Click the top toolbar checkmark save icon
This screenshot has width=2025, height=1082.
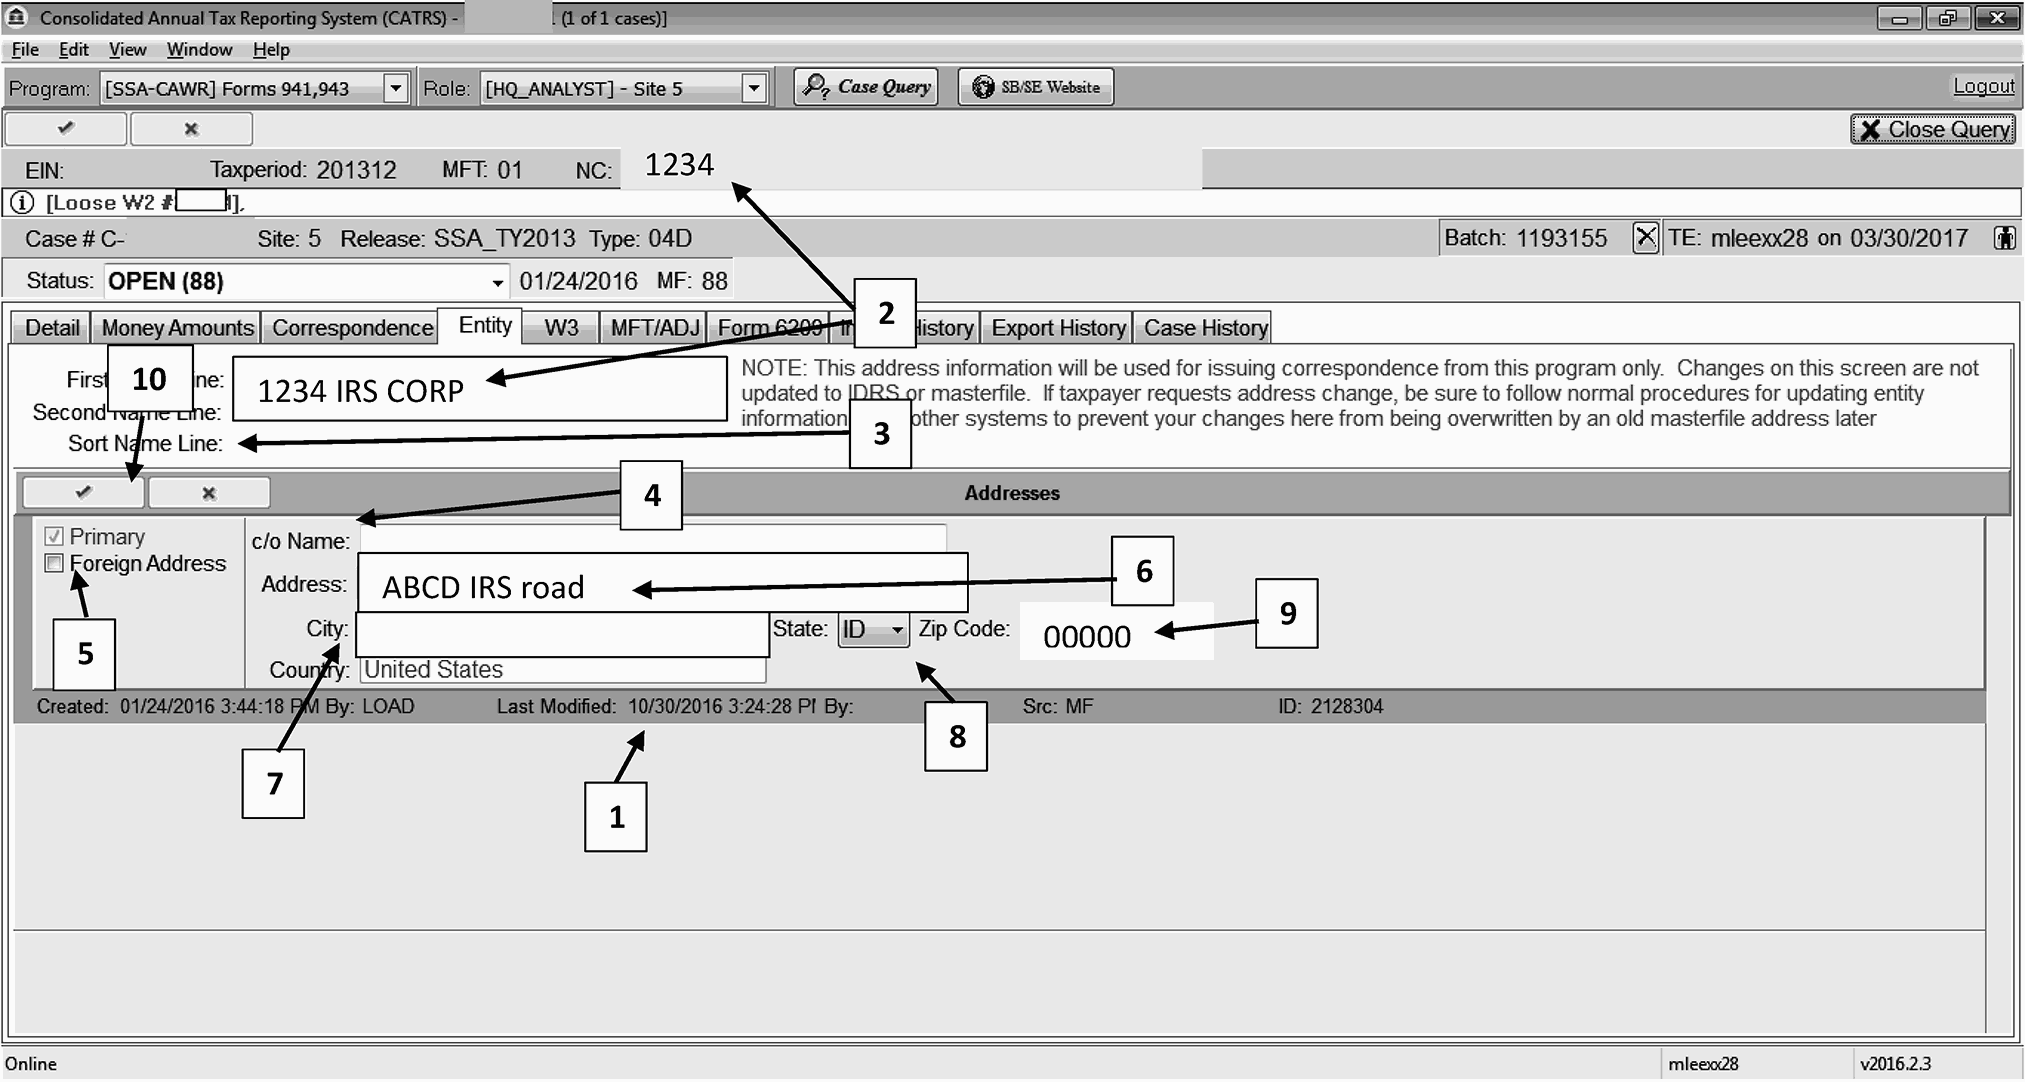tap(66, 129)
